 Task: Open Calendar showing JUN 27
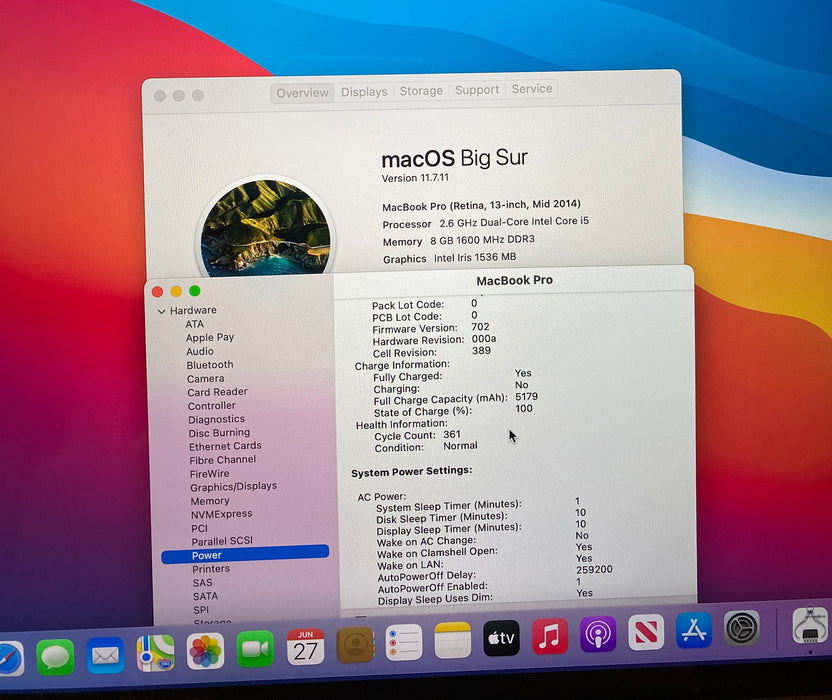tap(305, 646)
